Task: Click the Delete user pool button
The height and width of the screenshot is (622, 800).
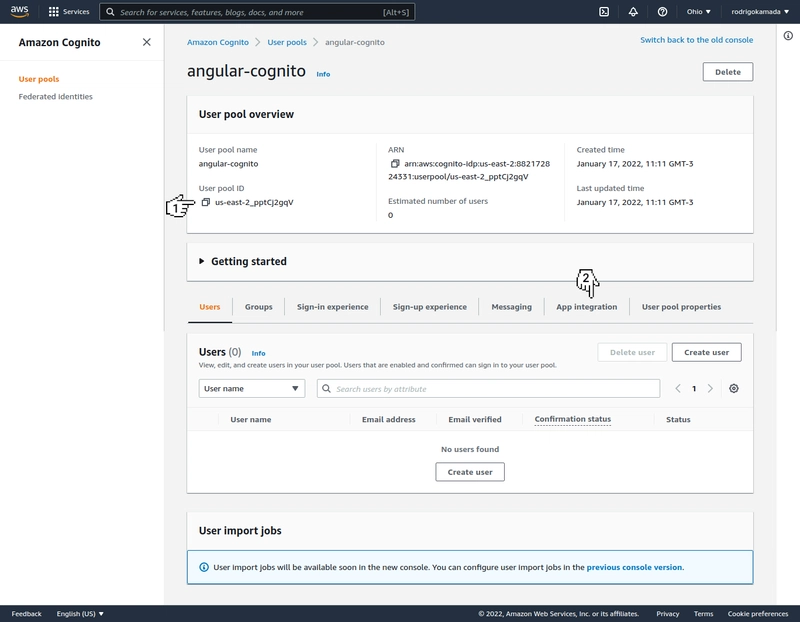Action: click(x=728, y=72)
